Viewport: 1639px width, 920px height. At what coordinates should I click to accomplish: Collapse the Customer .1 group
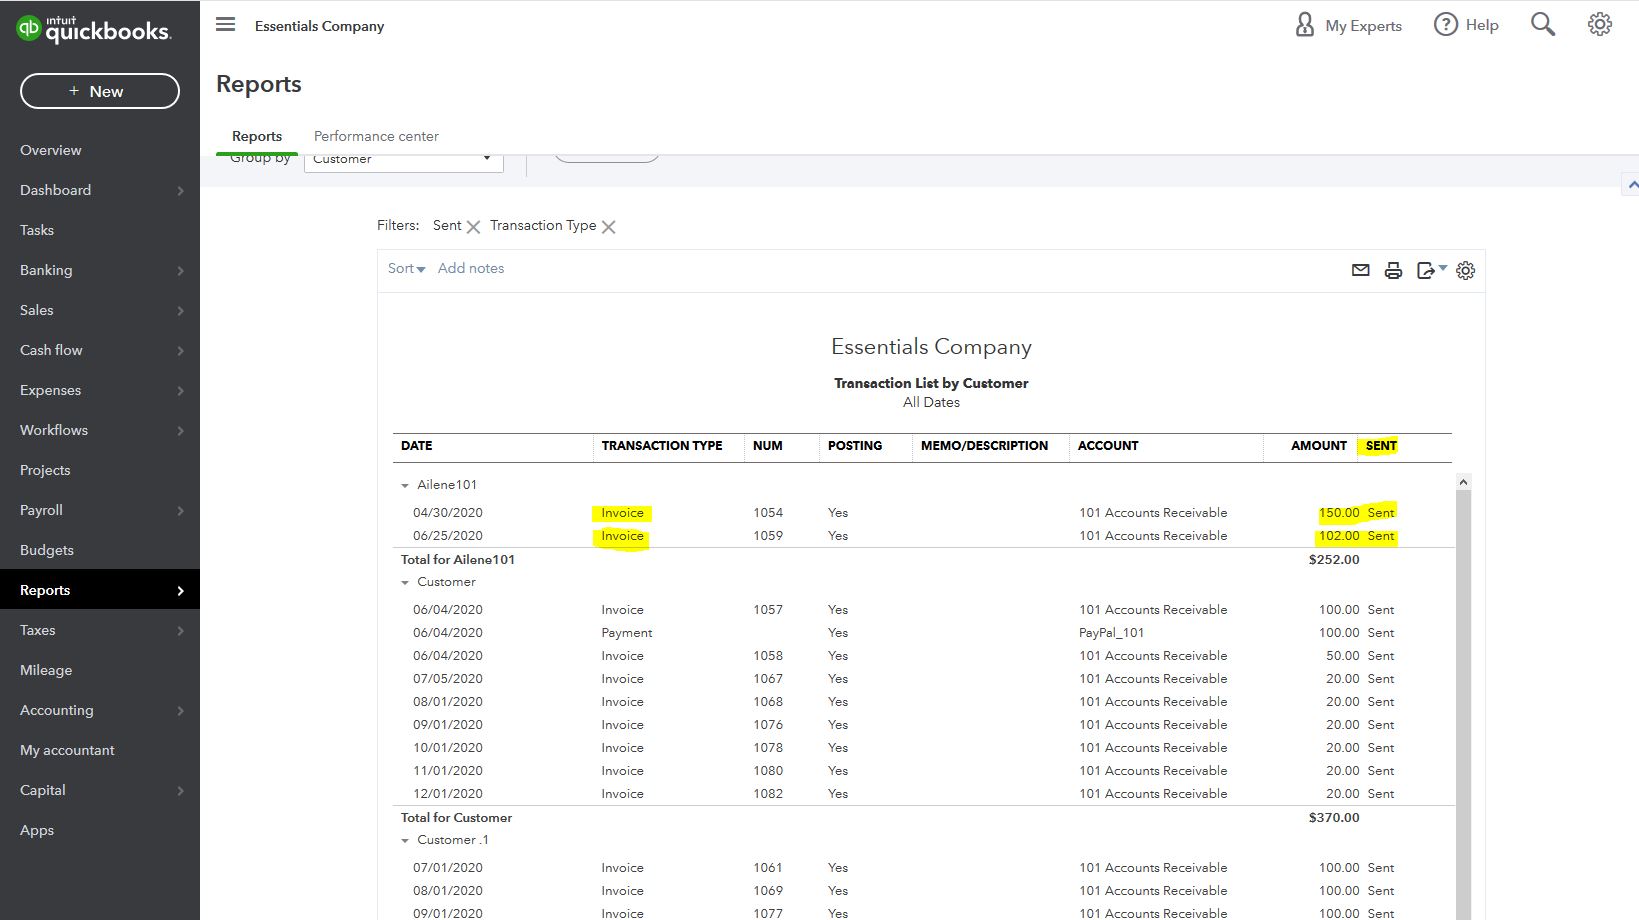405,841
